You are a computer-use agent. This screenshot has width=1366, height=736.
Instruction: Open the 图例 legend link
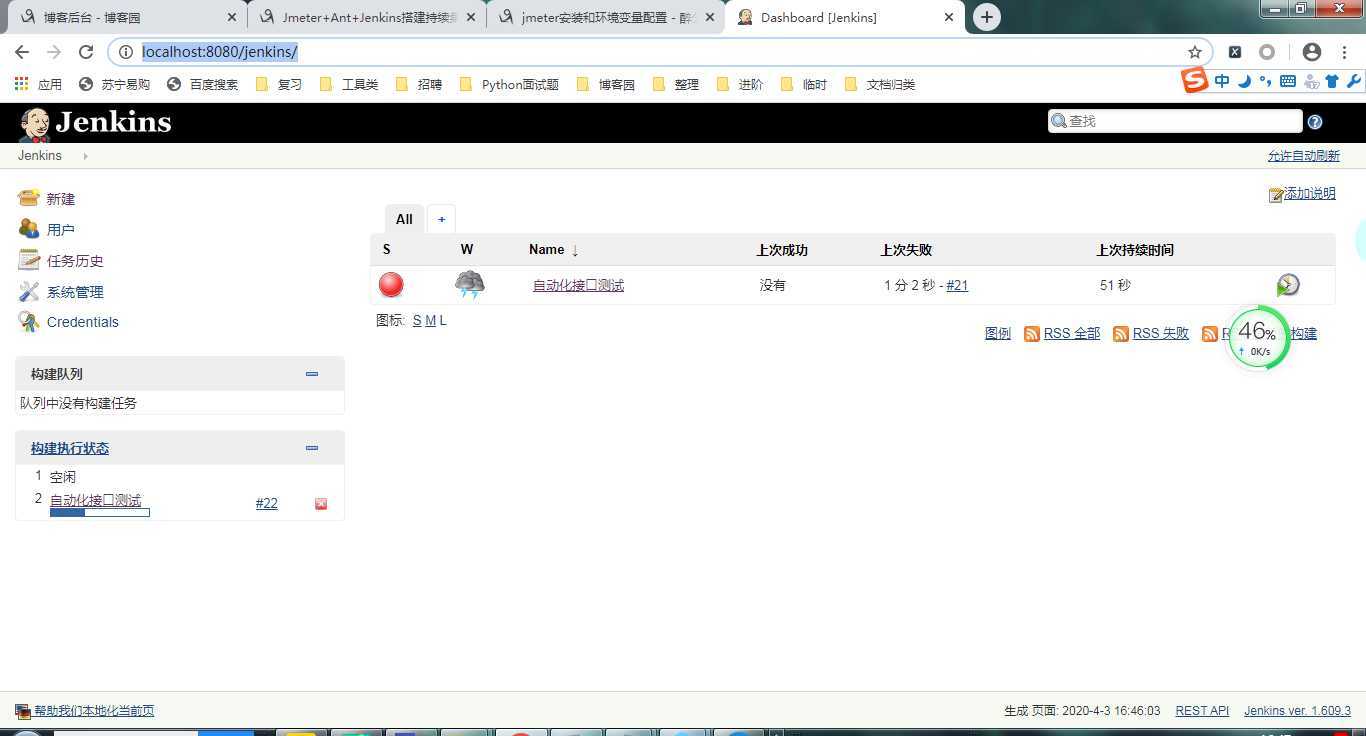pyautogui.click(x=998, y=333)
